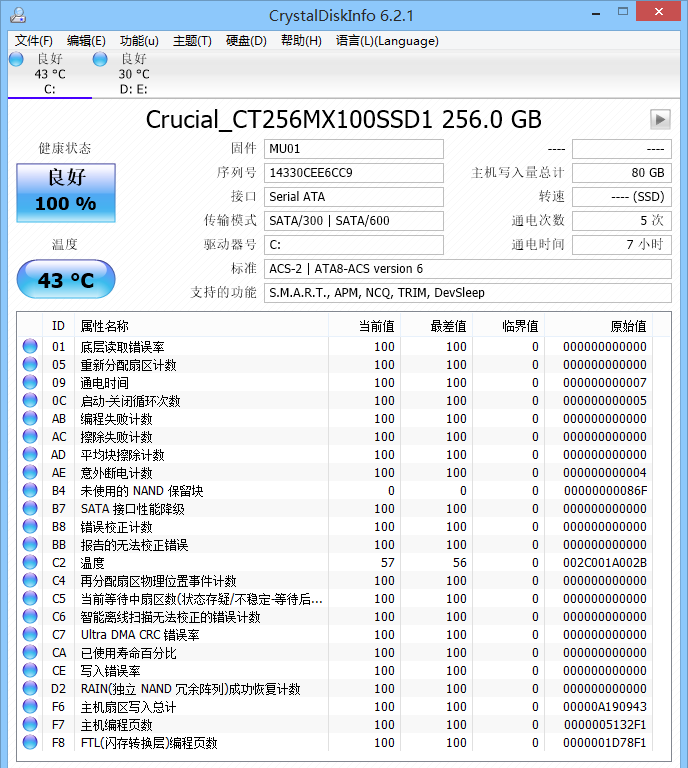The height and width of the screenshot is (768, 688).
Task: Click the status orb for attribute 09
Action: point(30,382)
